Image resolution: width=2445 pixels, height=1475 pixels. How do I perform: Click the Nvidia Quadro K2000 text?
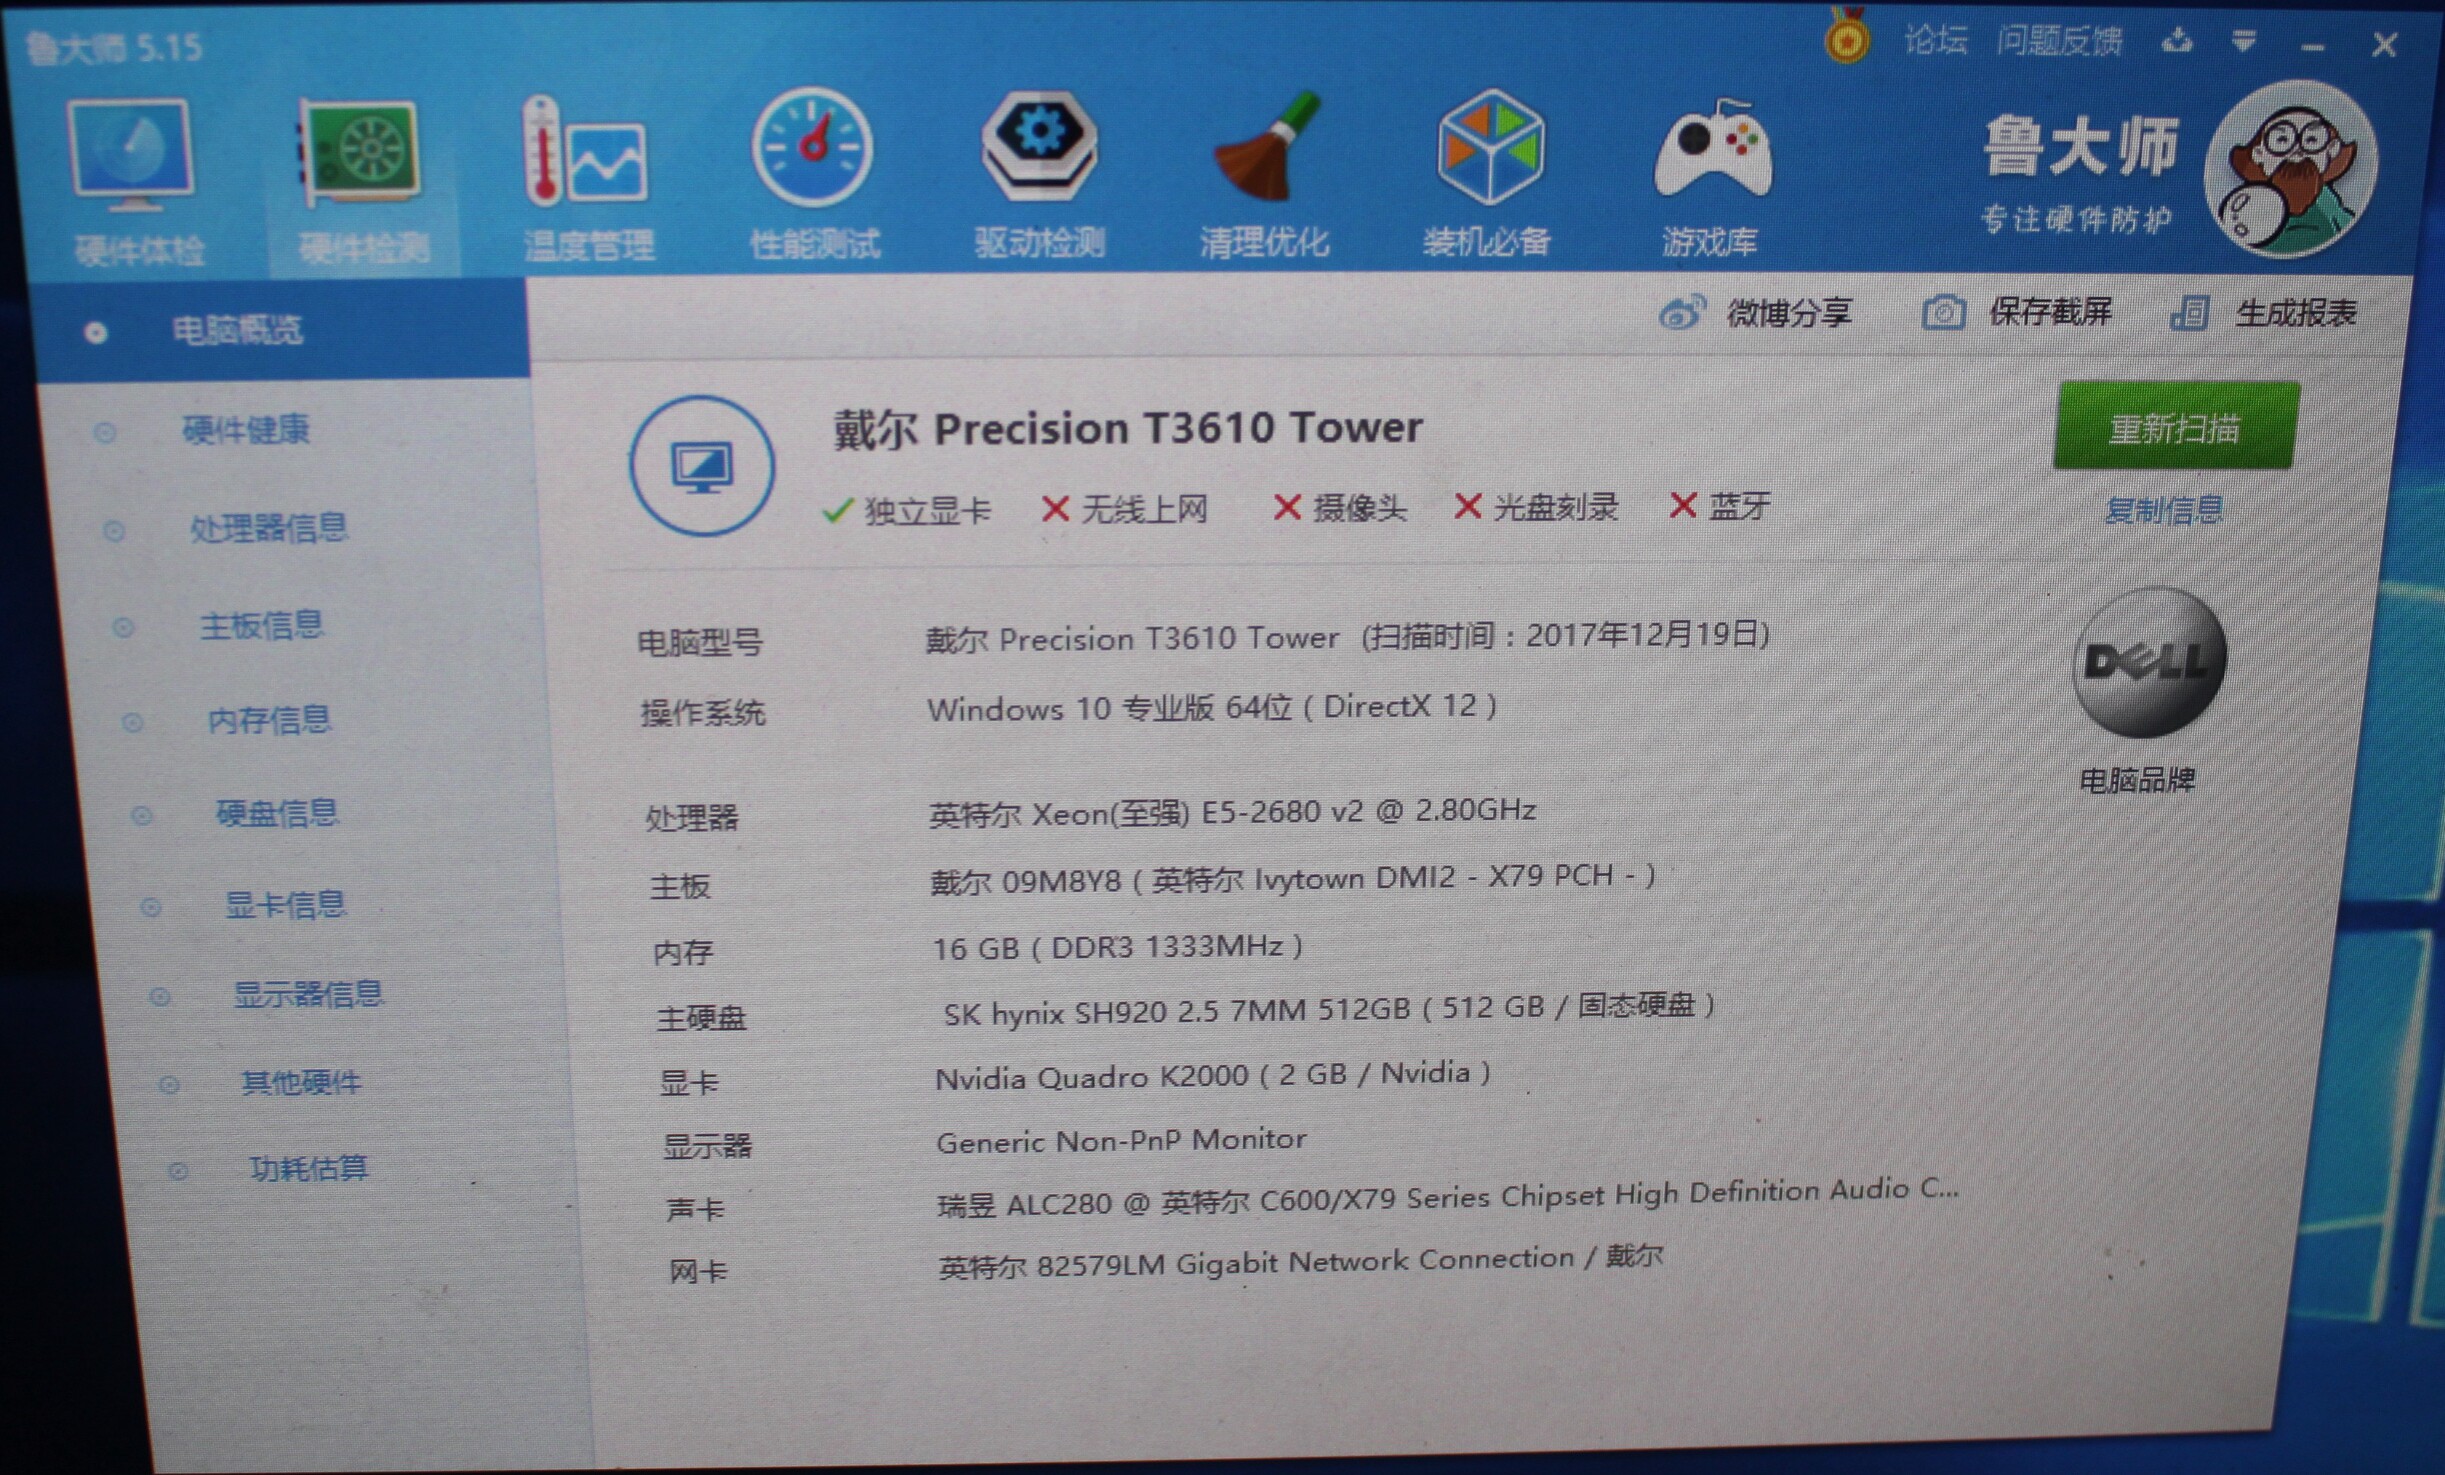[1213, 1076]
